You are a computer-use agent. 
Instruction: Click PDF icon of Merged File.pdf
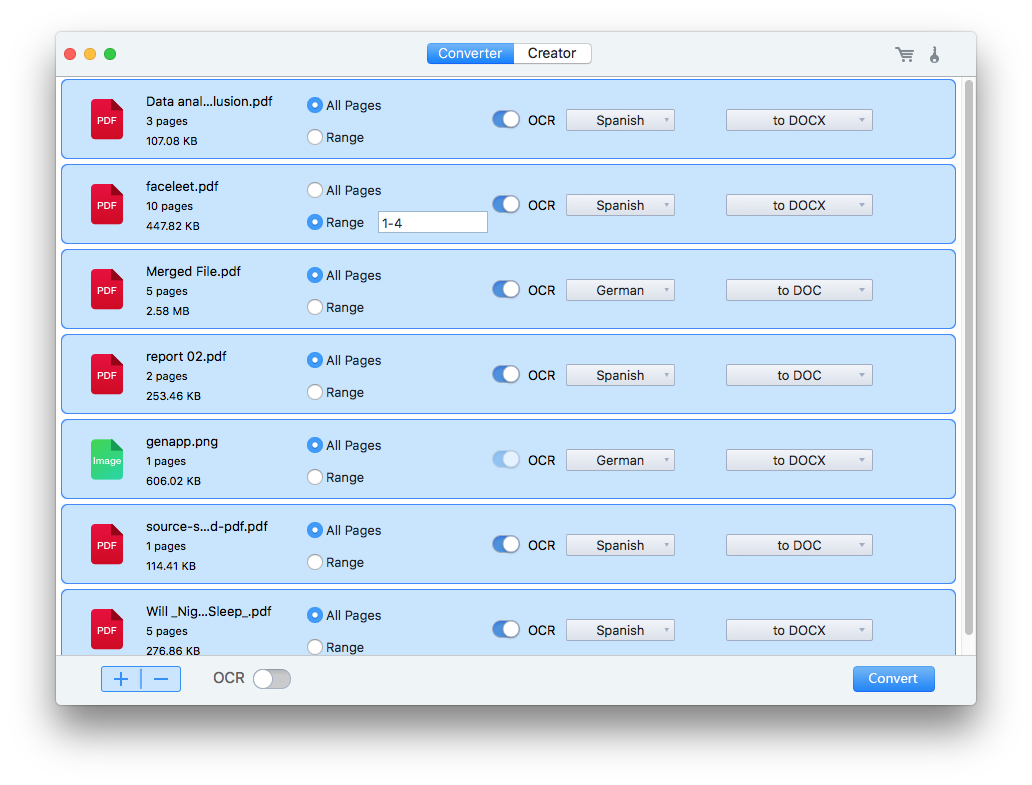[107, 289]
